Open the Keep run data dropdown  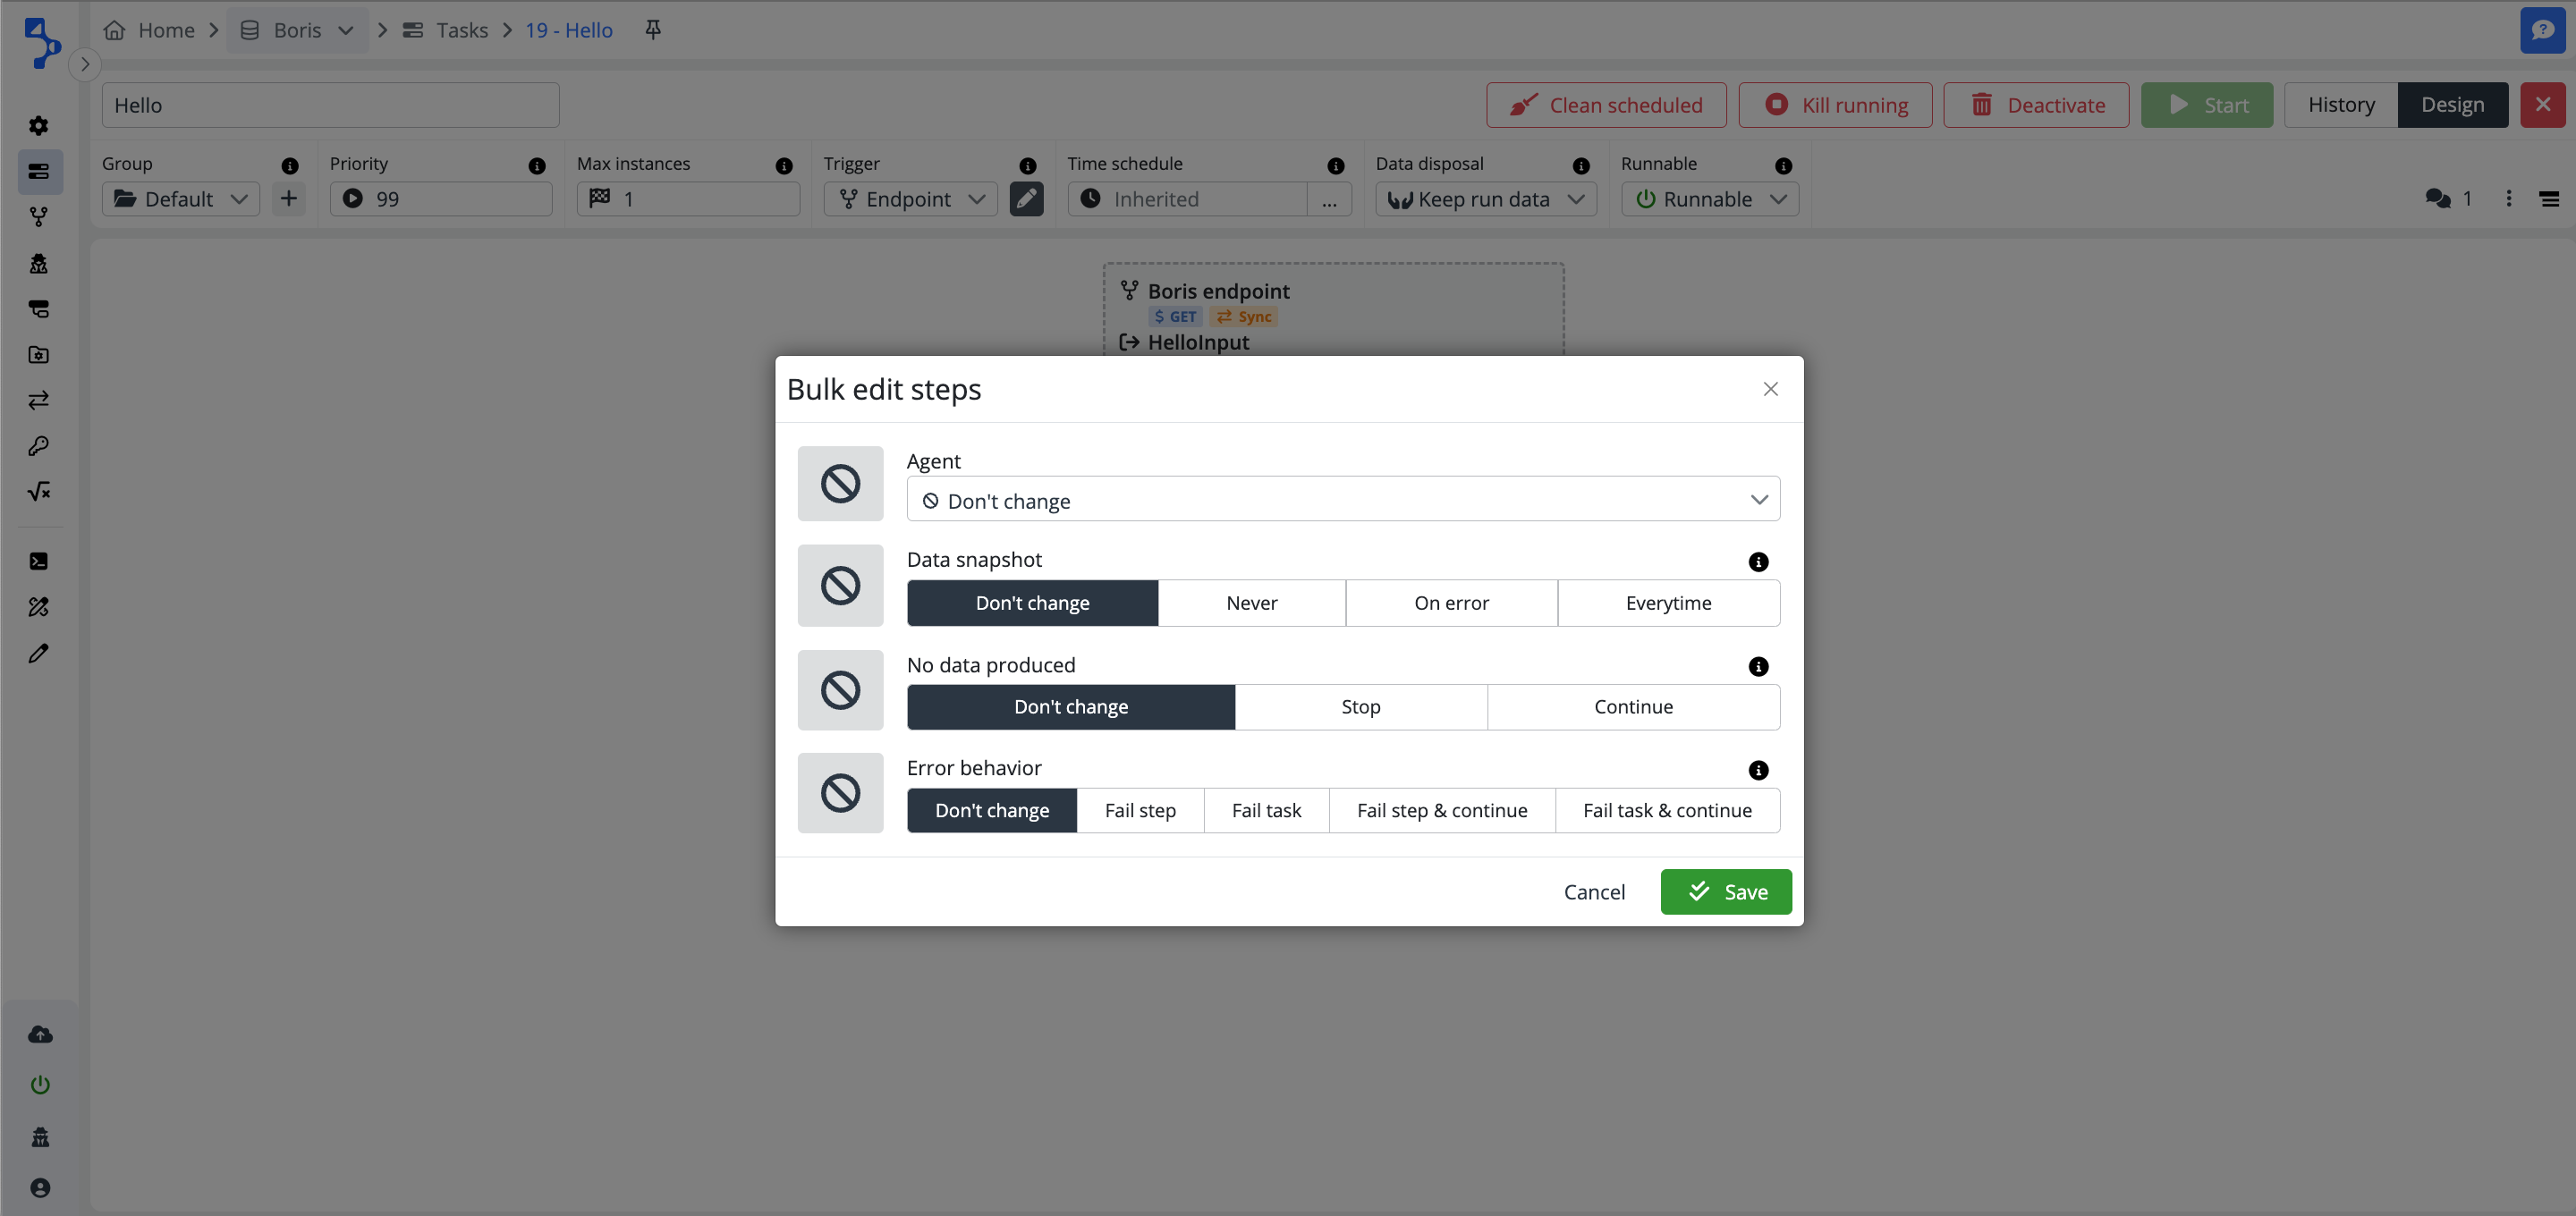click(1485, 199)
